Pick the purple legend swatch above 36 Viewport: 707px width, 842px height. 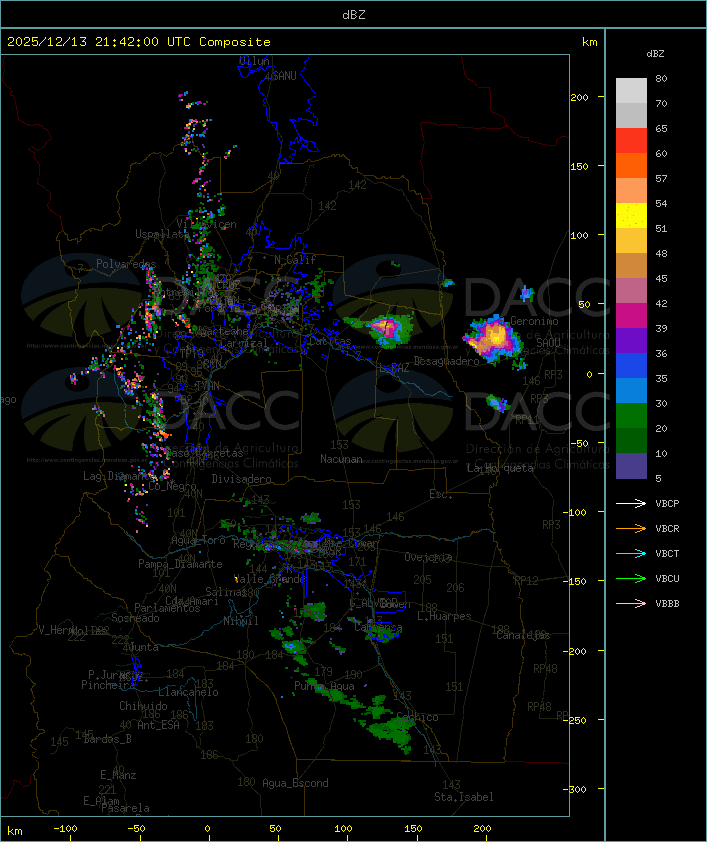click(x=631, y=341)
